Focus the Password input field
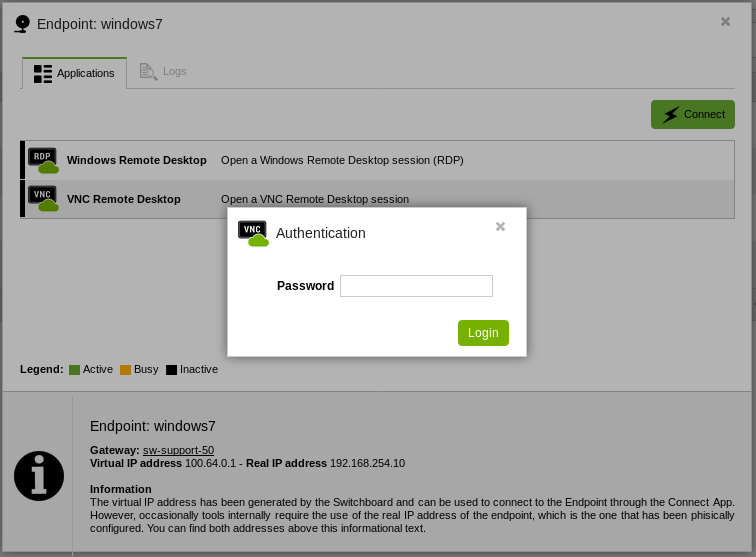The image size is (756, 557). pyautogui.click(x=416, y=286)
